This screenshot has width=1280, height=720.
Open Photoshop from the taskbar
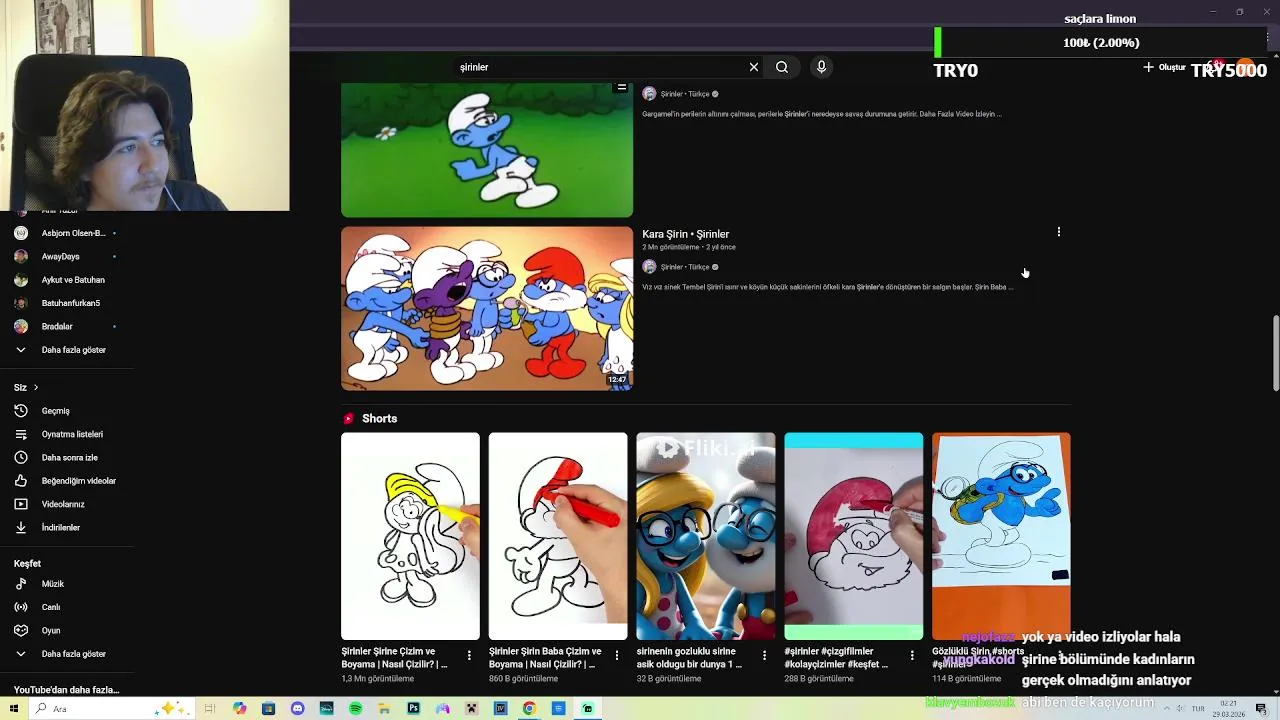click(413, 709)
